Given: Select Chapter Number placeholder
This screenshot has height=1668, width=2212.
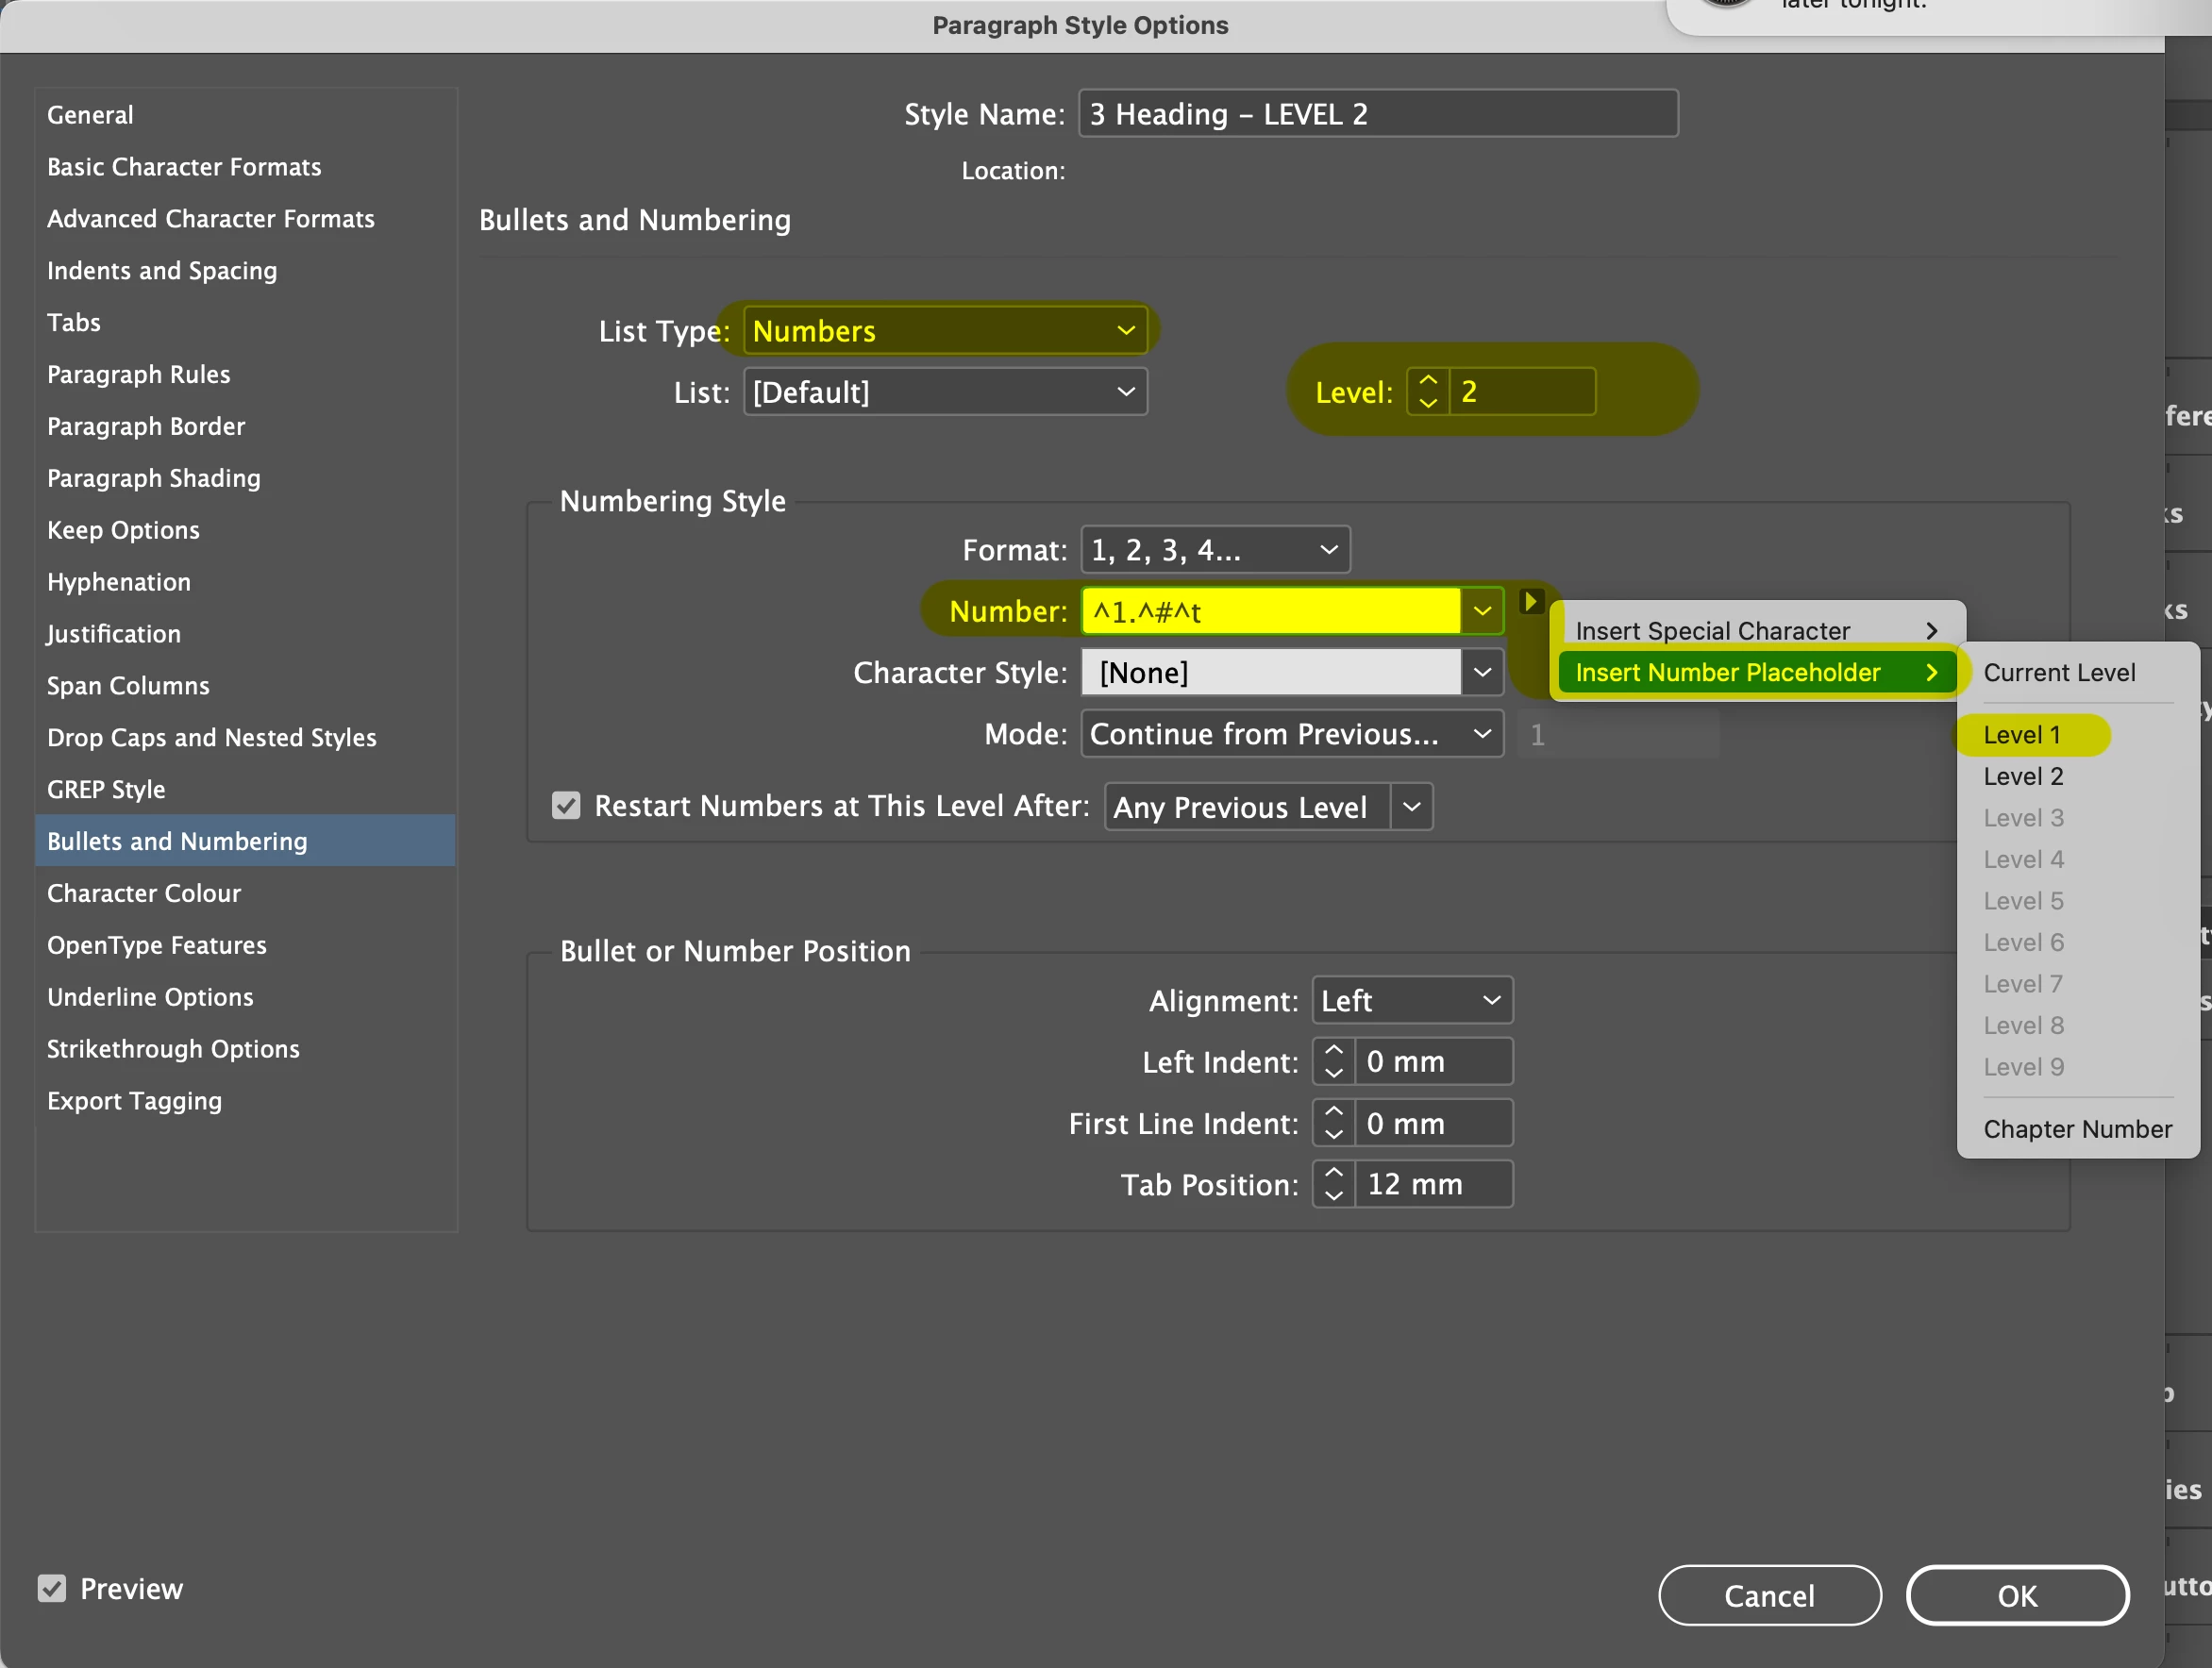Looking at the screenshot, I should tap(2077, 1129).
